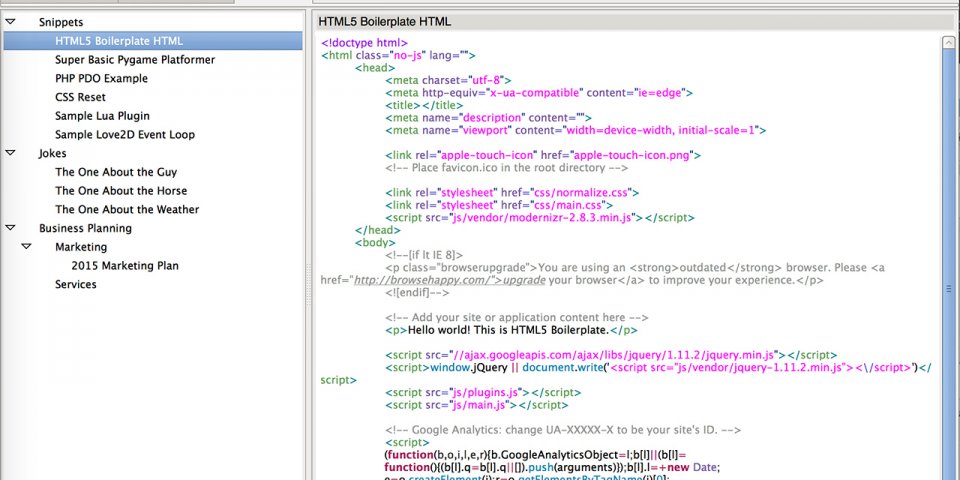960x480 pixels.
Task: Select the Business Planning folder label
Action: coord(86,228)
